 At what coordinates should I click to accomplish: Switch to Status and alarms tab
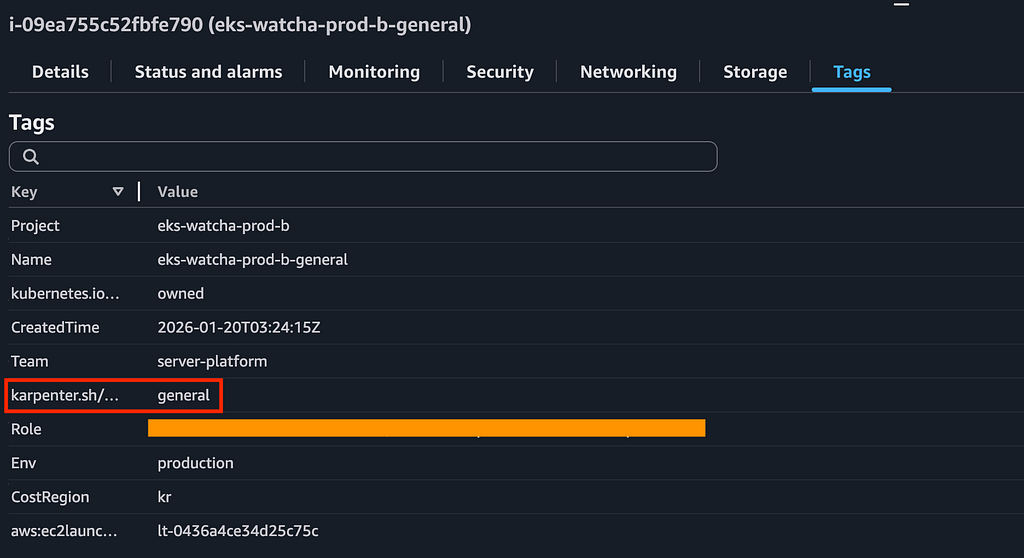(x=208, y=72)
